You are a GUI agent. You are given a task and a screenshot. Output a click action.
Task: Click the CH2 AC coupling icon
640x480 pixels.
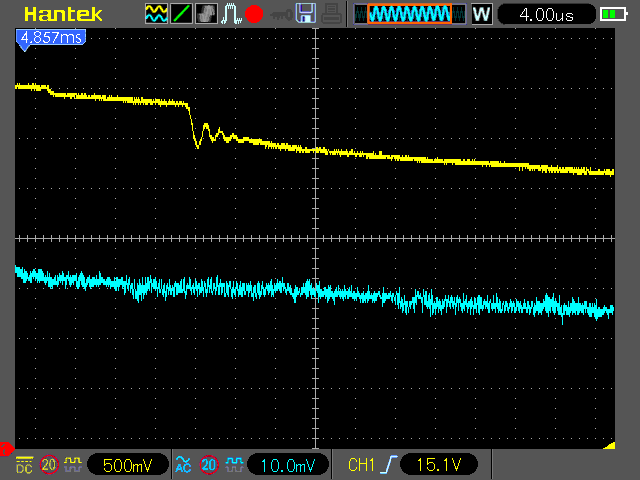[183, 464]
